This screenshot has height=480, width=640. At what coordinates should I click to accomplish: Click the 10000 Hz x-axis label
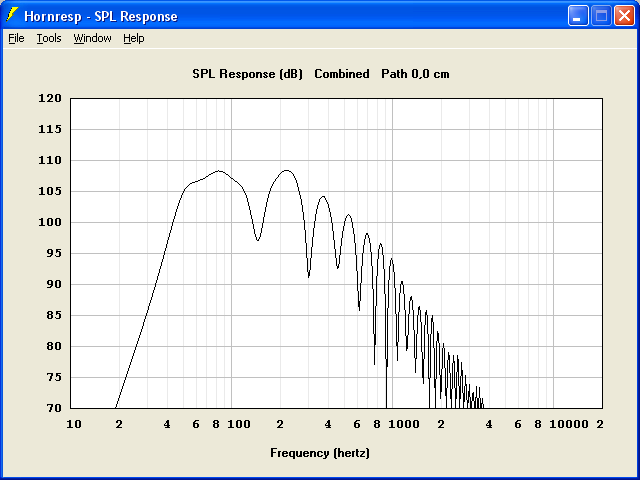click(x=569, y=424)
